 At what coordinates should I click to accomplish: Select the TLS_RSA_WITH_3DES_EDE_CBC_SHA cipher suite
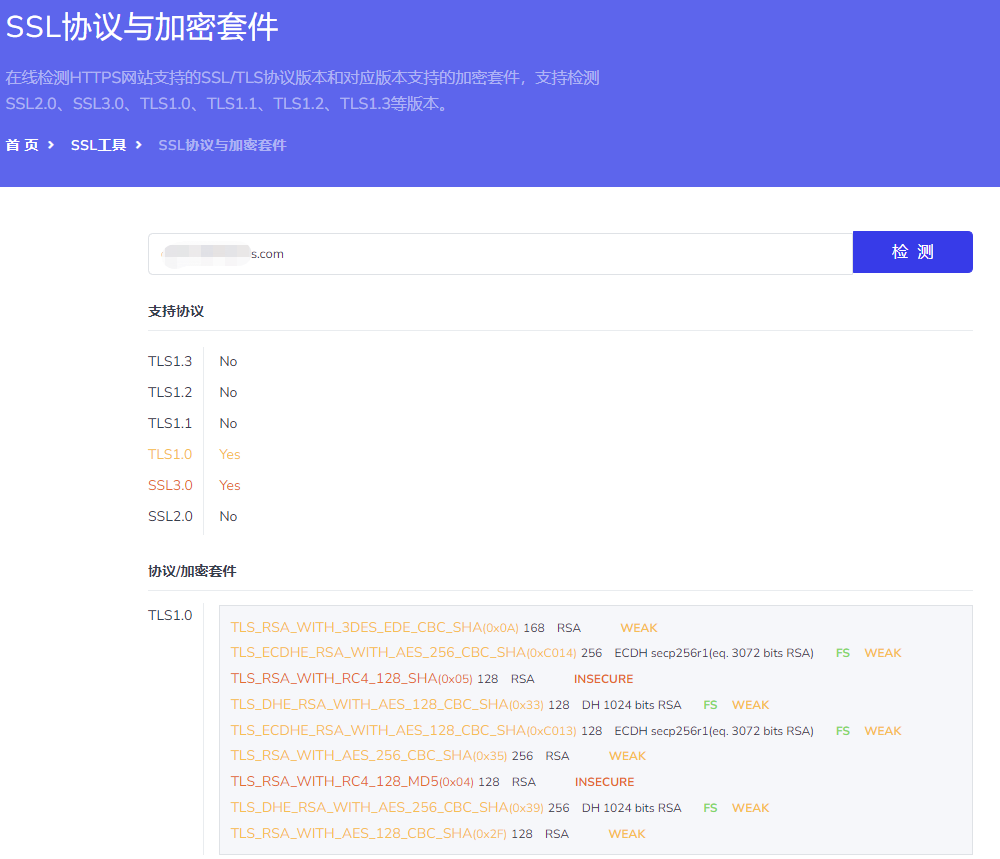click(x=356, y=628)
